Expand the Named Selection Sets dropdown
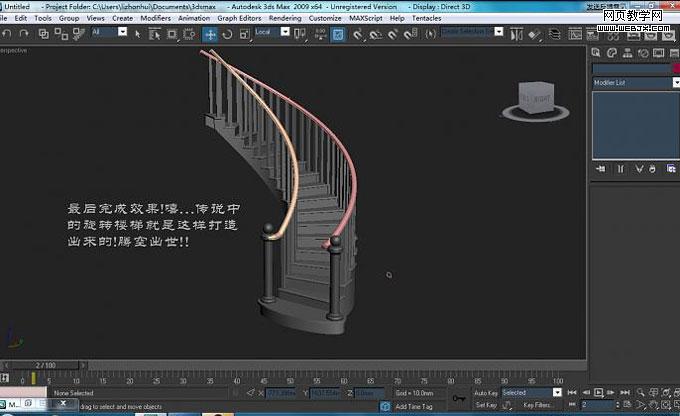This screenshot has height=416, width=680. point(499,32)
